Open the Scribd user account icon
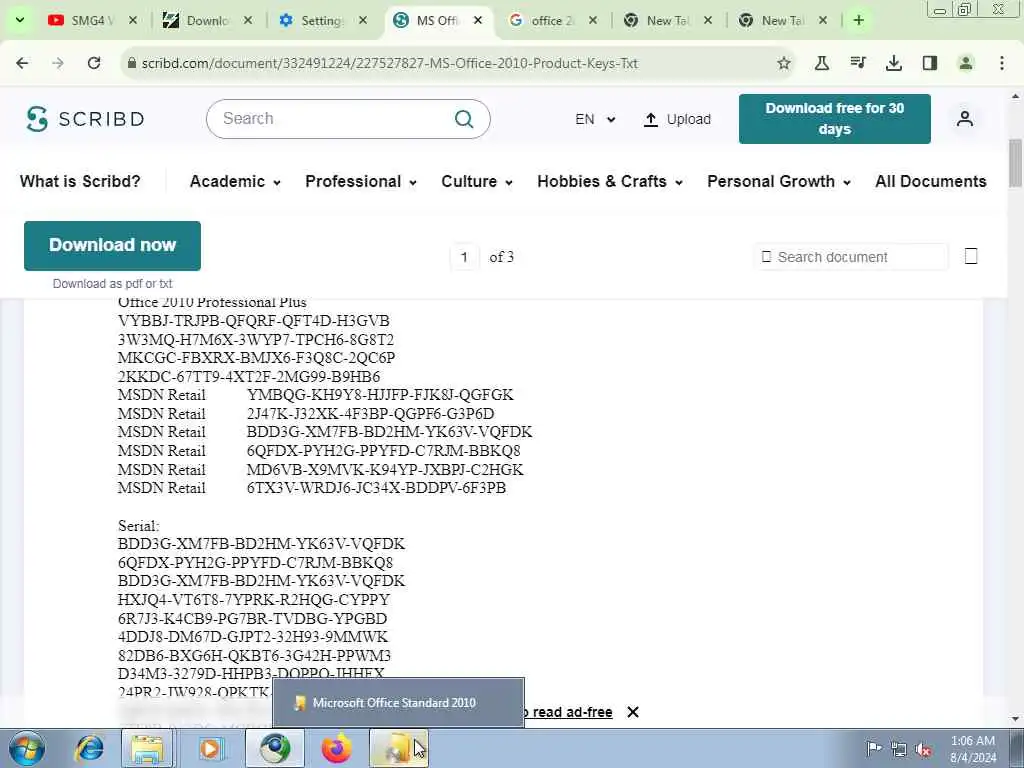 click(x=965, y=119)
